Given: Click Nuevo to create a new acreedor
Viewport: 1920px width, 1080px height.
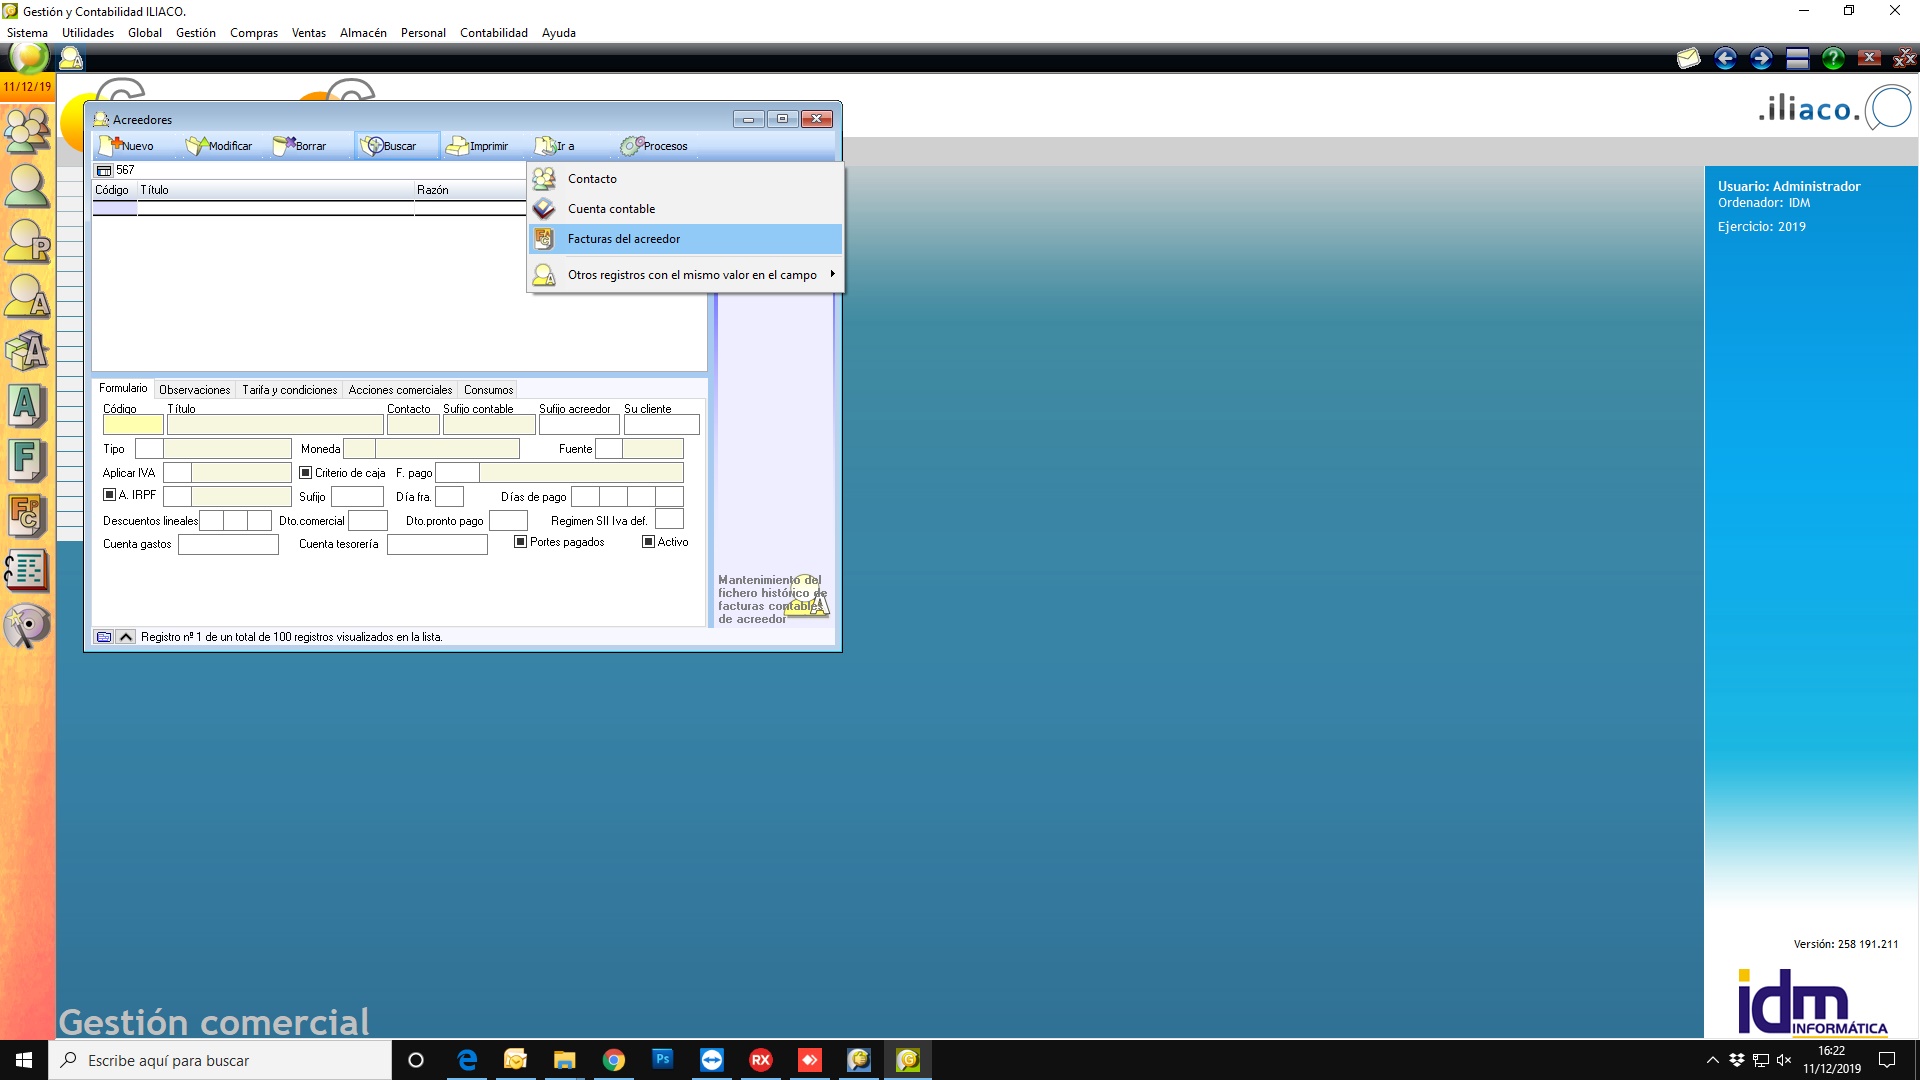Looking at the screenshot, I should coord(127,146).
